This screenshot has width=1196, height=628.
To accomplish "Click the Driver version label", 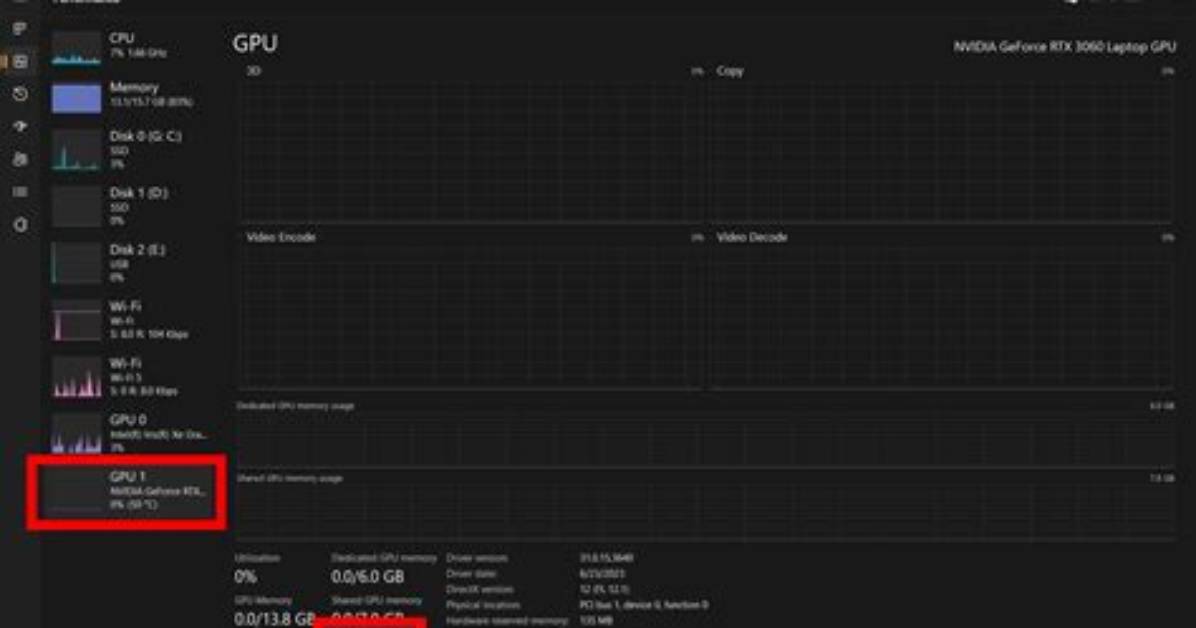I will click(x=476, y=559).
